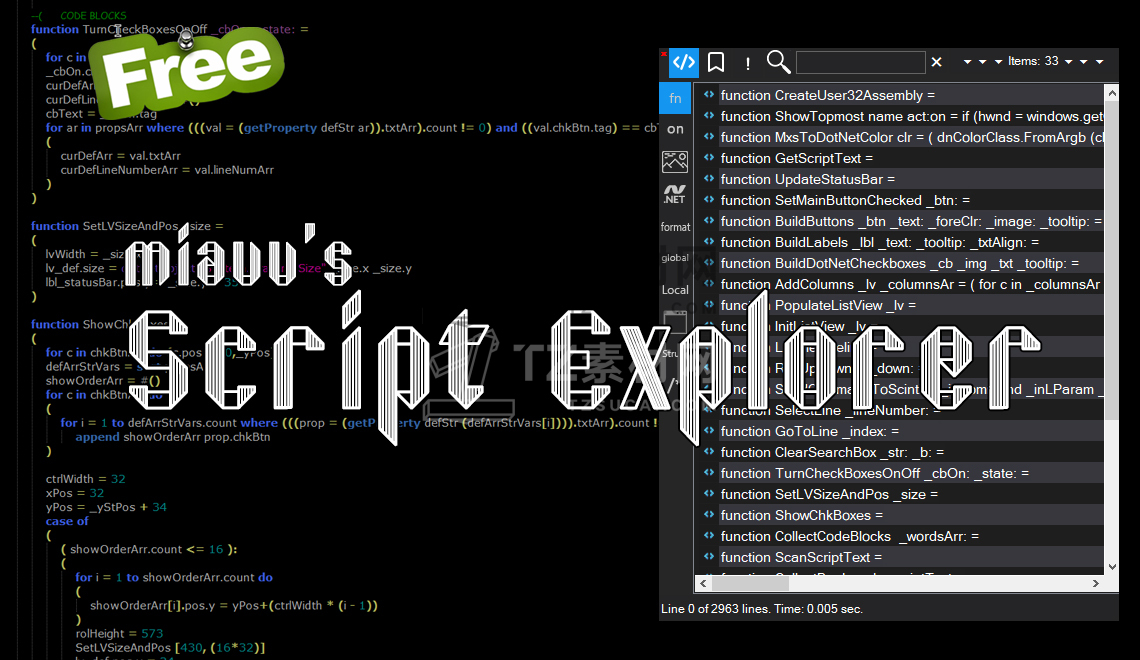1140x660 pixels.
Task: Click icon beside TurnCheckBoxesOnOff list row
Action: [x=709, y=473]
